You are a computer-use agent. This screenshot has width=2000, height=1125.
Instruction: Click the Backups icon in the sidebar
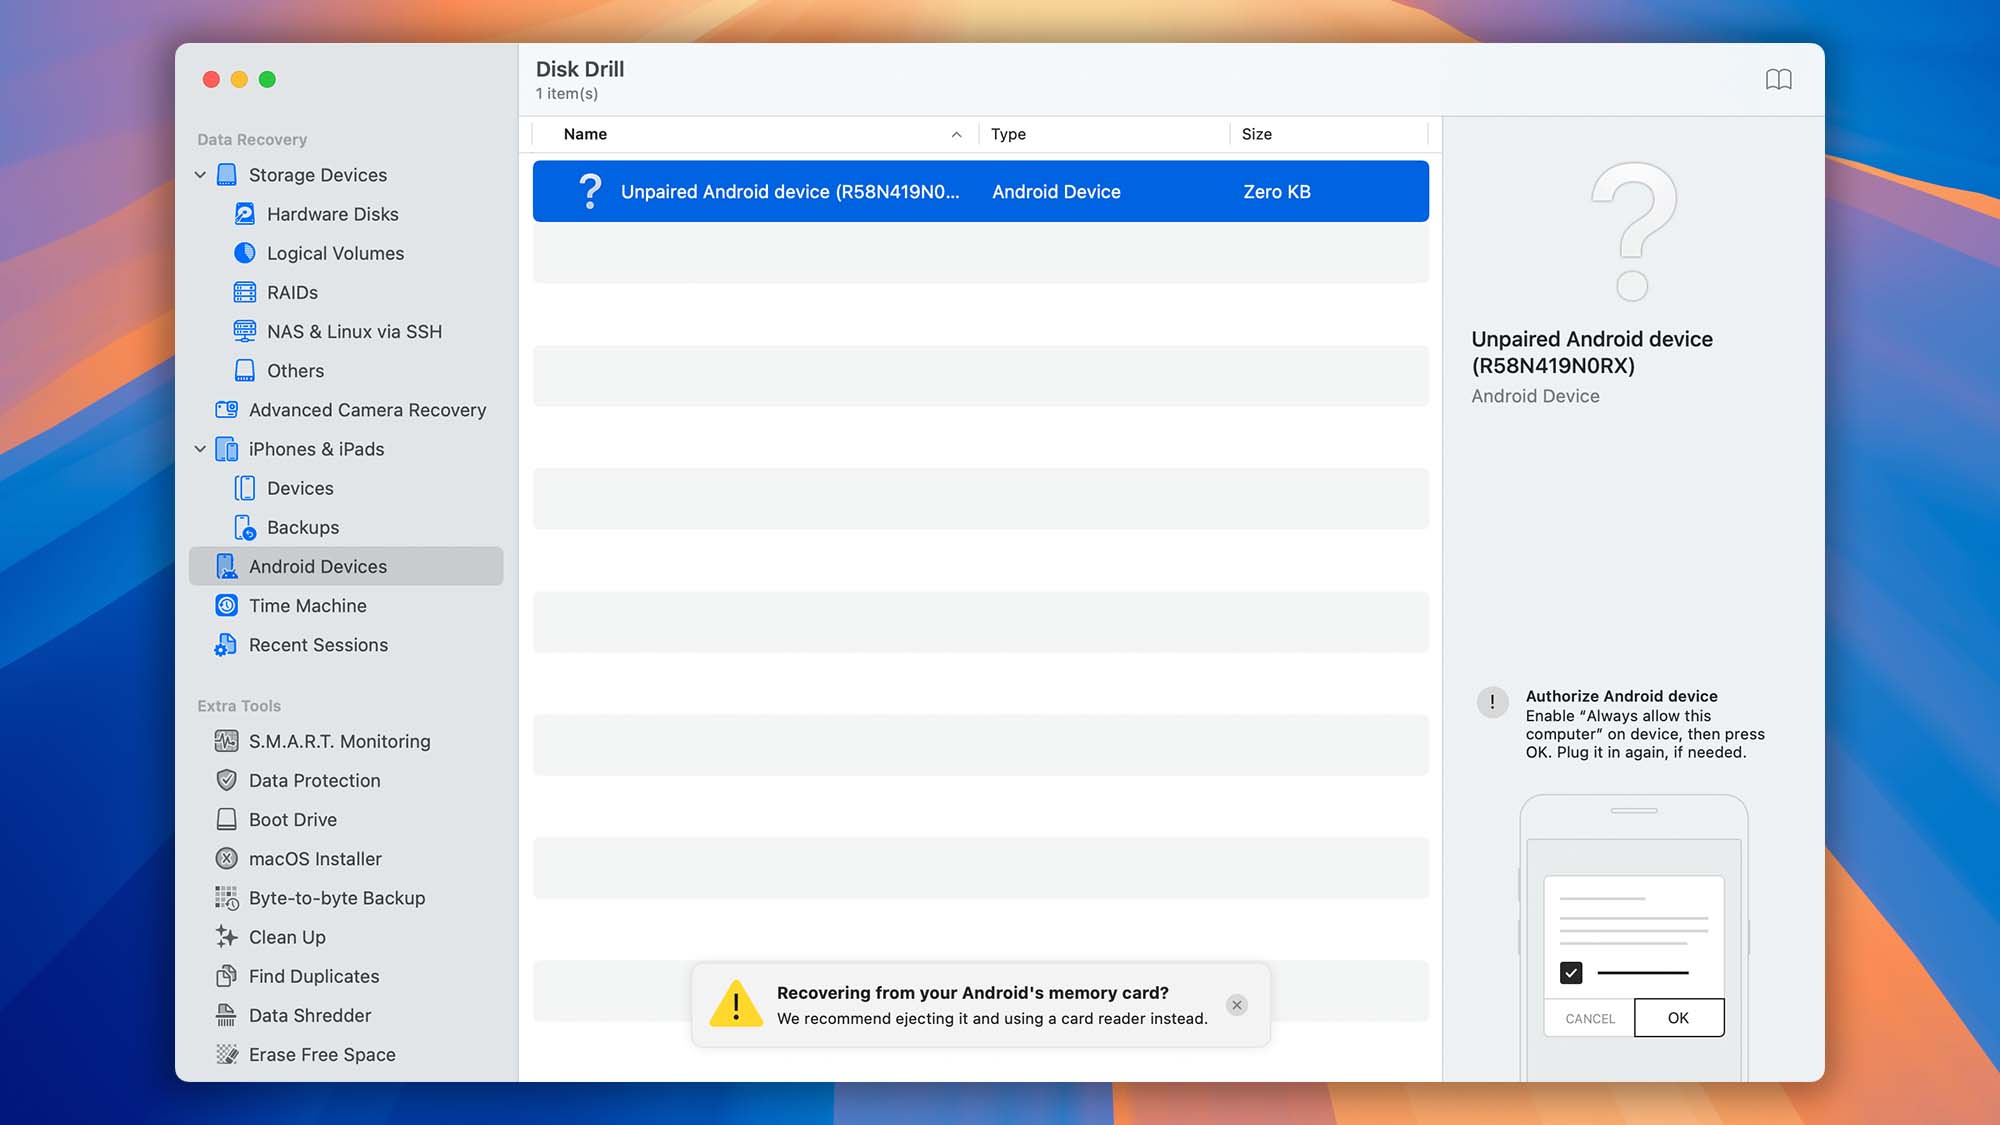245,527
